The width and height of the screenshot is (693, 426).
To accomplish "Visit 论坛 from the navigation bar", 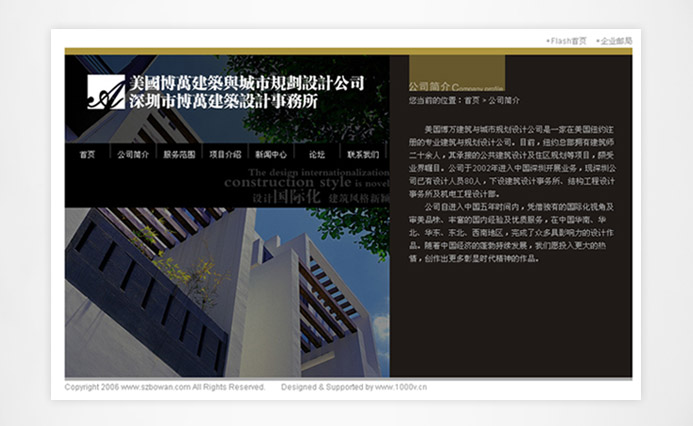I will [317, 155].
